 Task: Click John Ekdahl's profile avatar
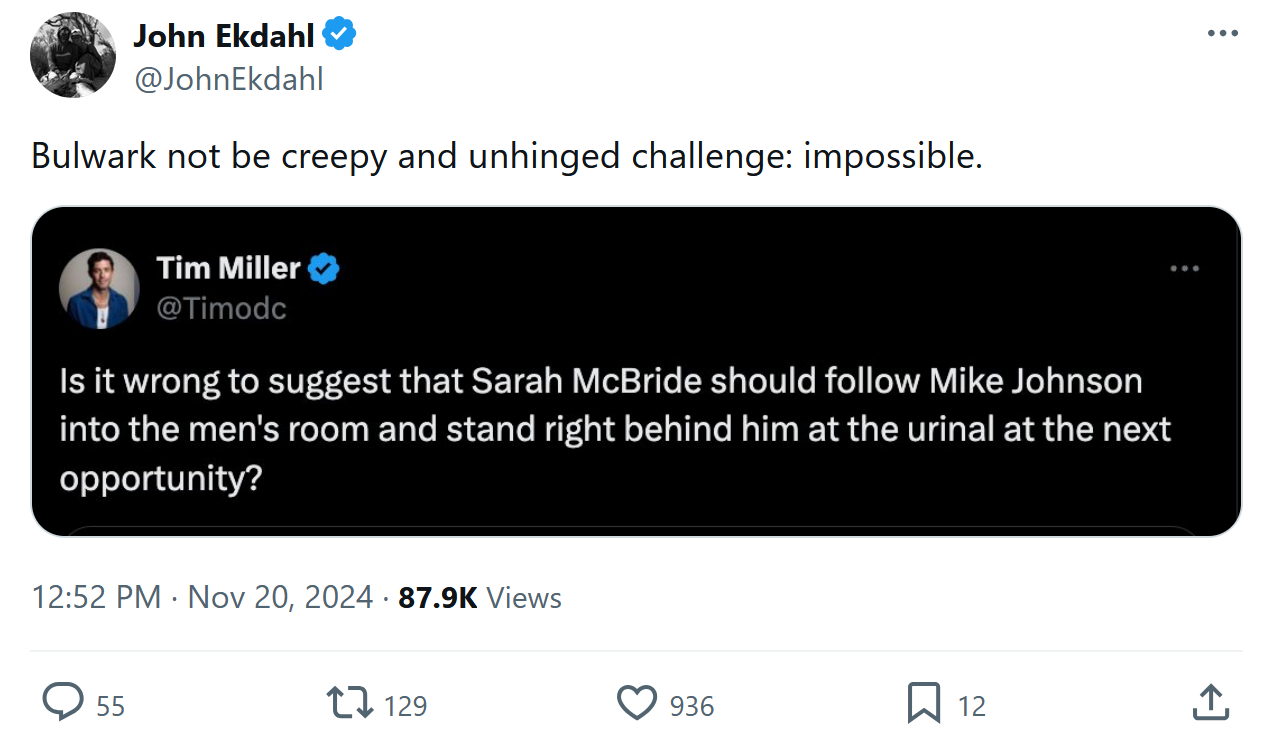(73, 55)
